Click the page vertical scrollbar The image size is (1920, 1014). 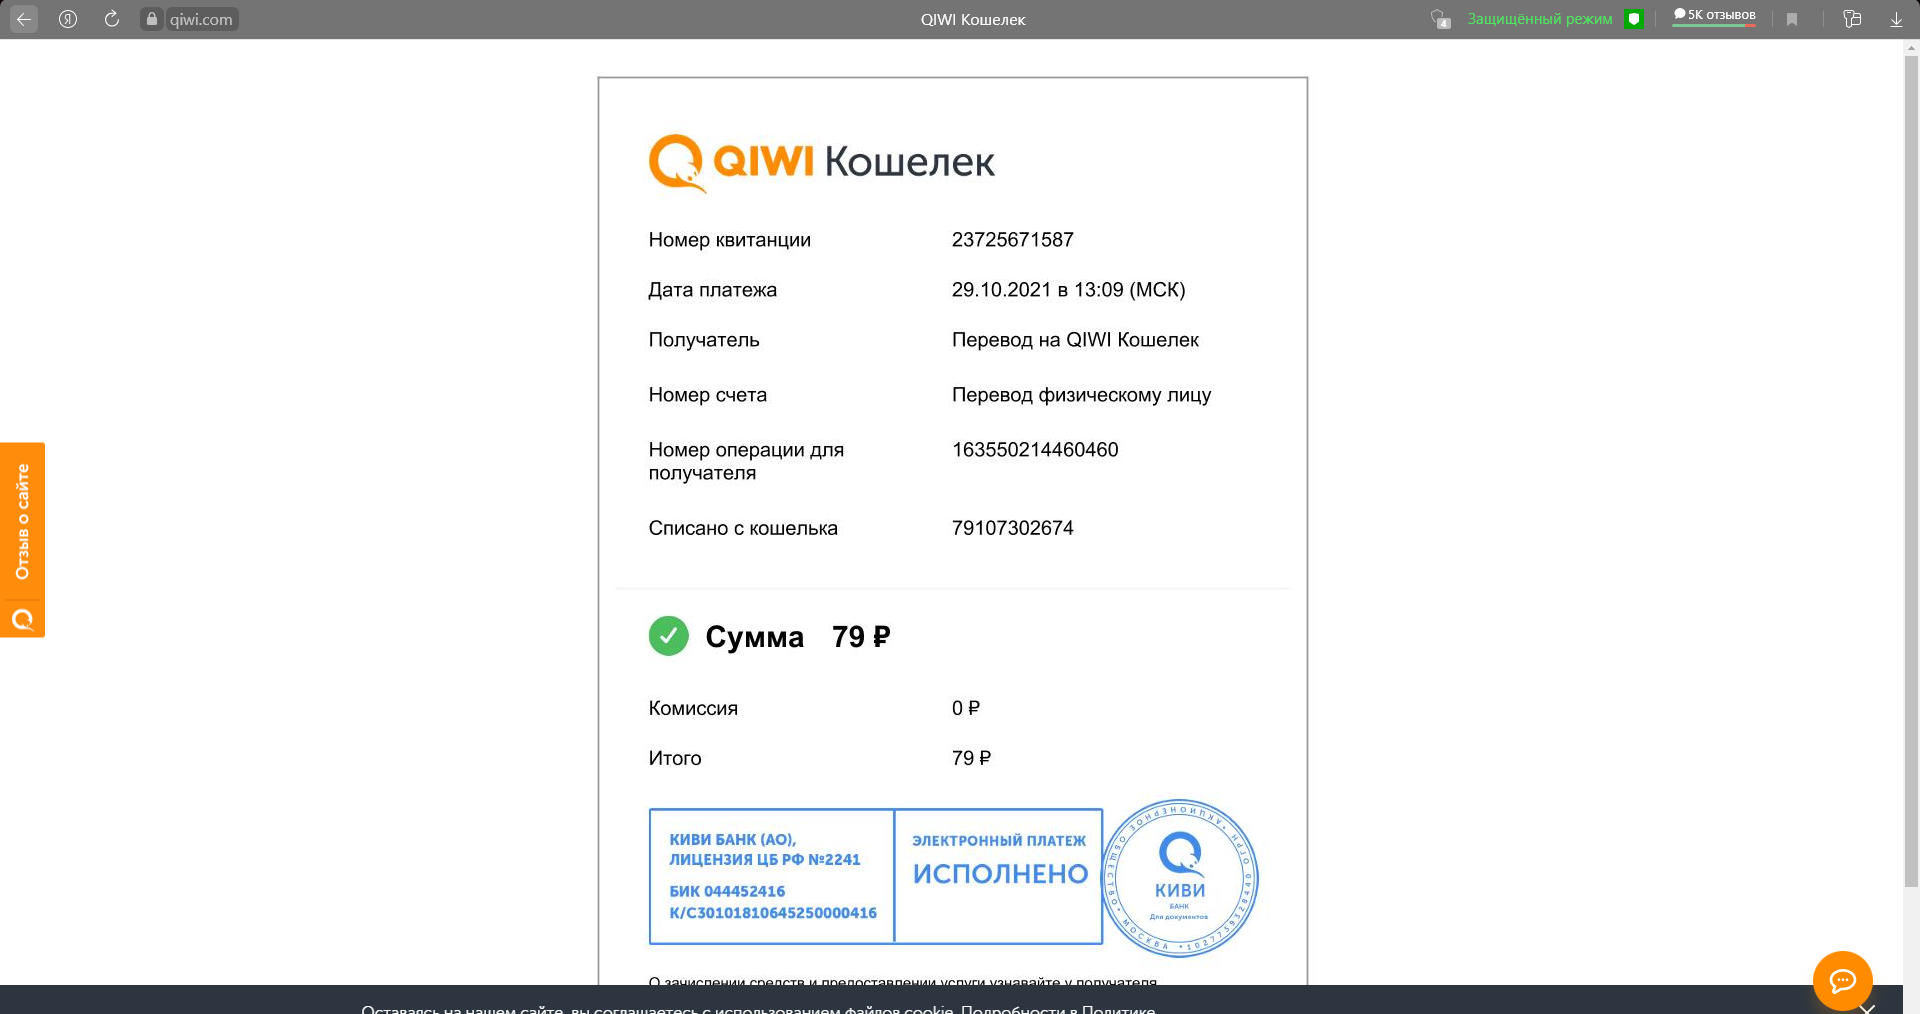coord(1911,470)
